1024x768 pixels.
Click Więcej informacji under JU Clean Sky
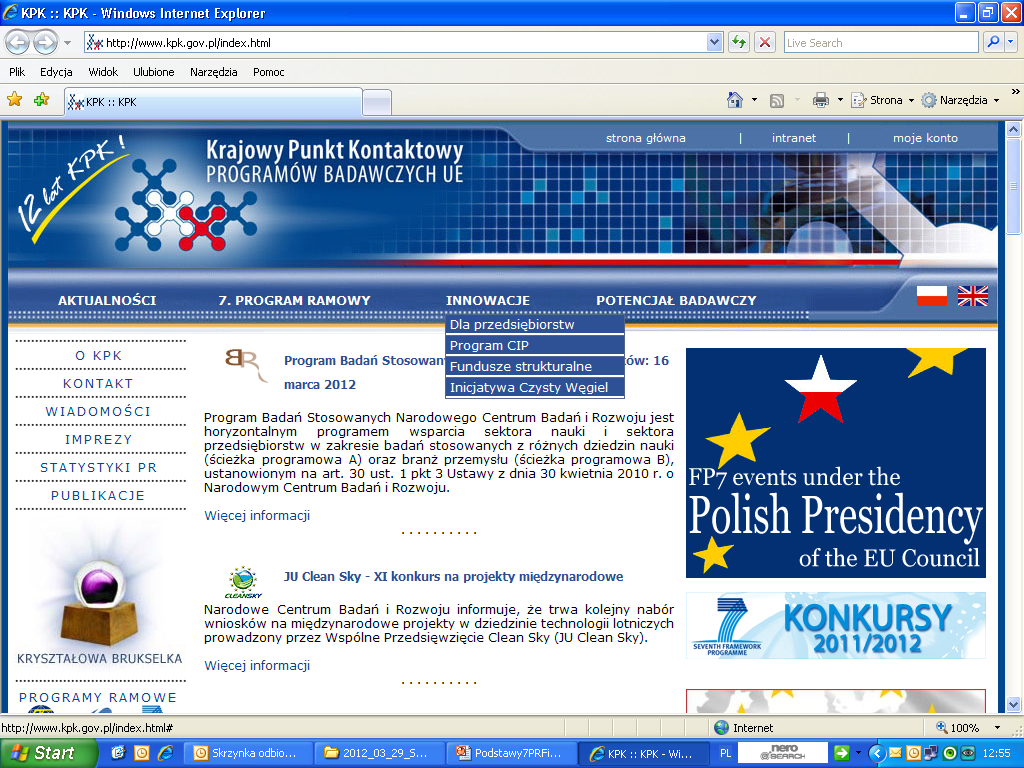(257, 665)
